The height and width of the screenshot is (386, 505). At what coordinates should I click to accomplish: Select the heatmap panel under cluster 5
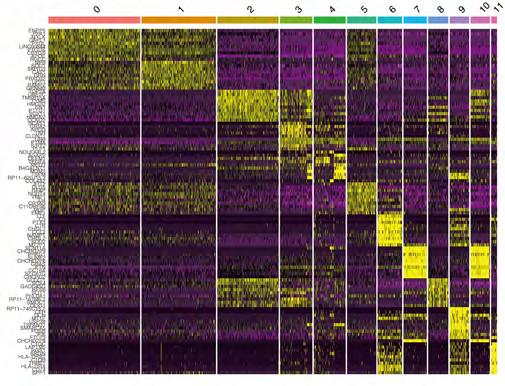tap(362, 201)
